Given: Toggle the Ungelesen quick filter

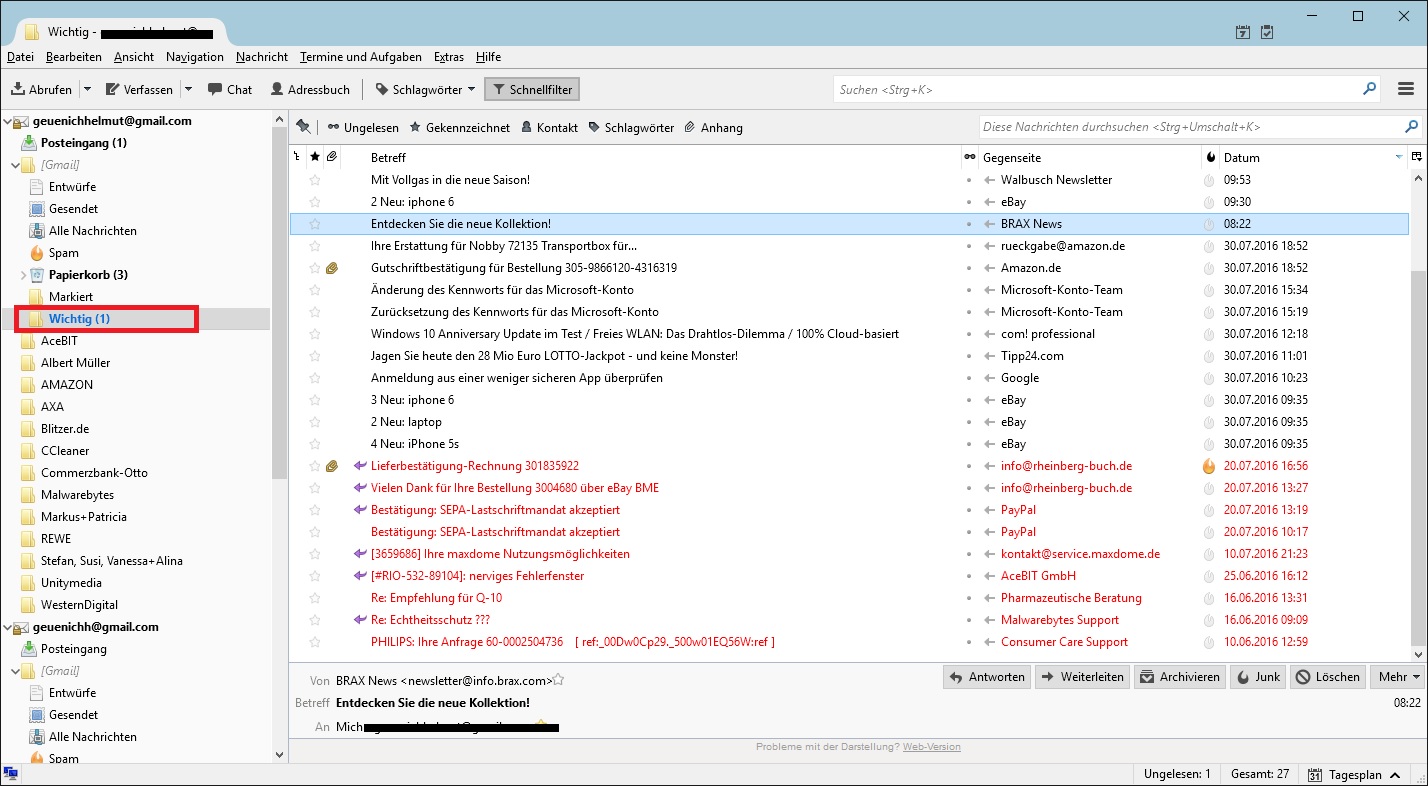Looking at the screenshot, I should [x=363, y=128].
